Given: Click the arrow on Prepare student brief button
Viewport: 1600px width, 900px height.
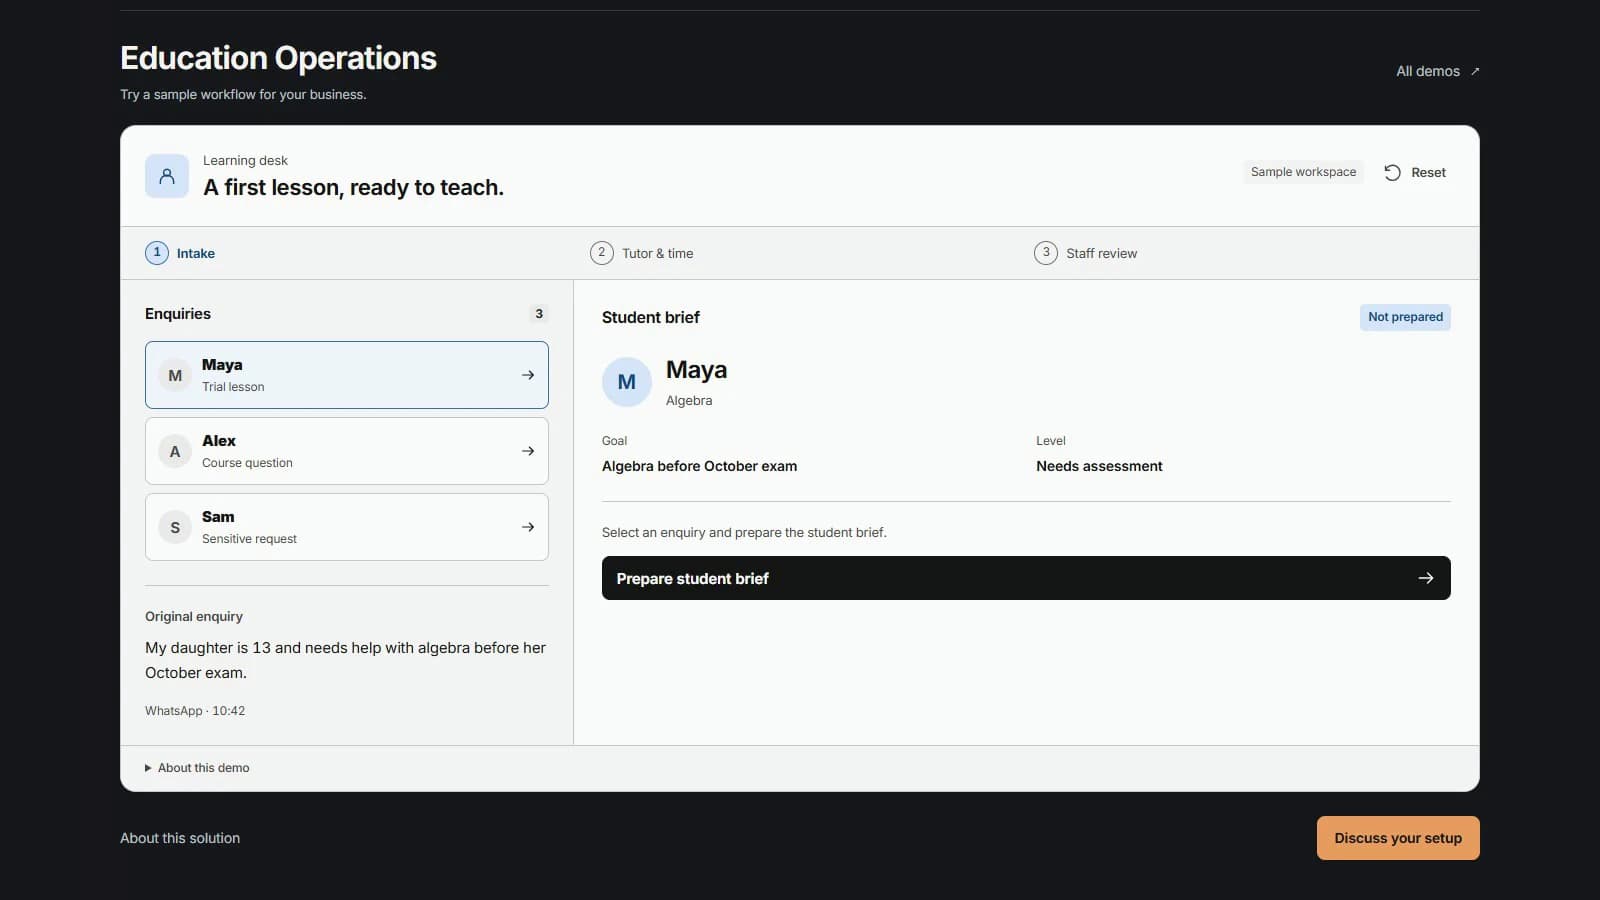Looking at the screenshot, I should coord(1426,578).
